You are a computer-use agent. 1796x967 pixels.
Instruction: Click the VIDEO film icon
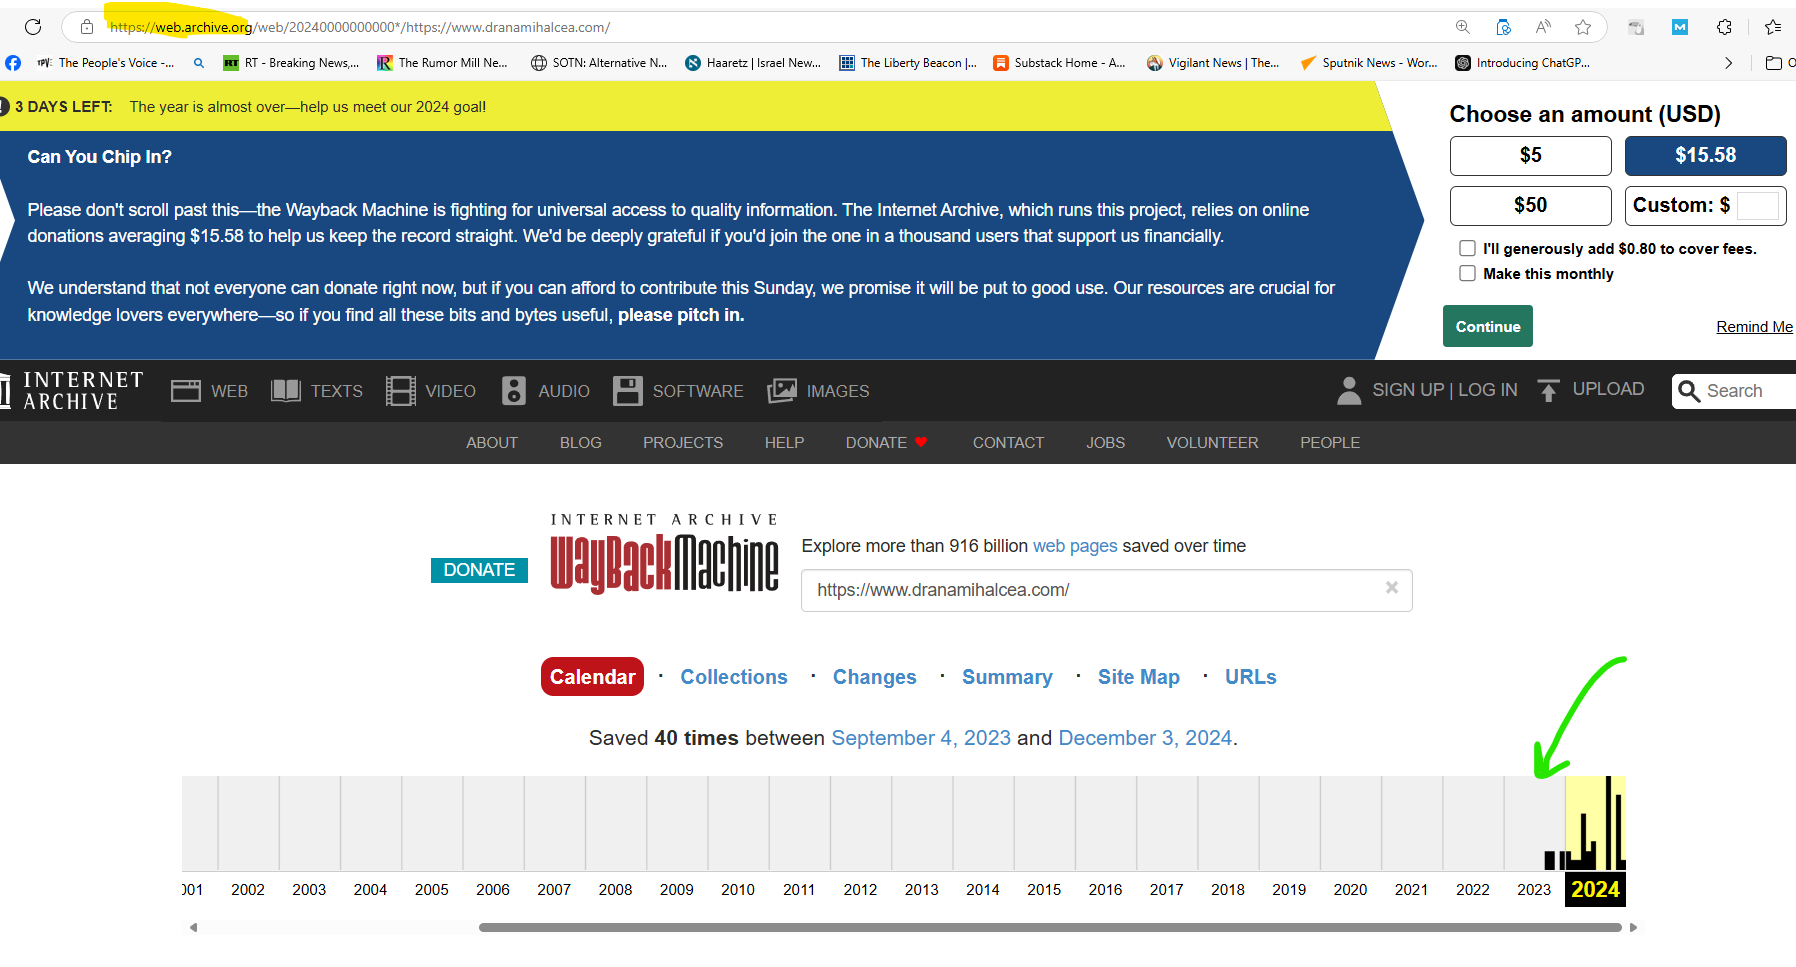pos(401,391)
